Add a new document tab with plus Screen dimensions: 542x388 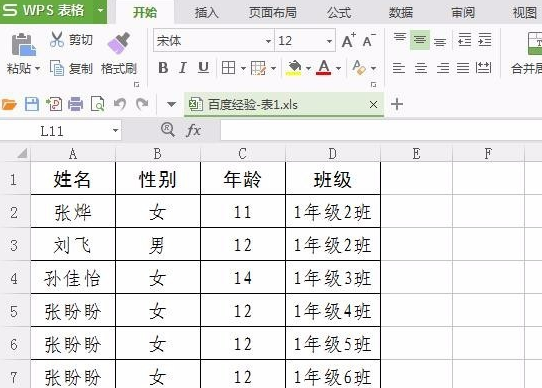[397, 104]
